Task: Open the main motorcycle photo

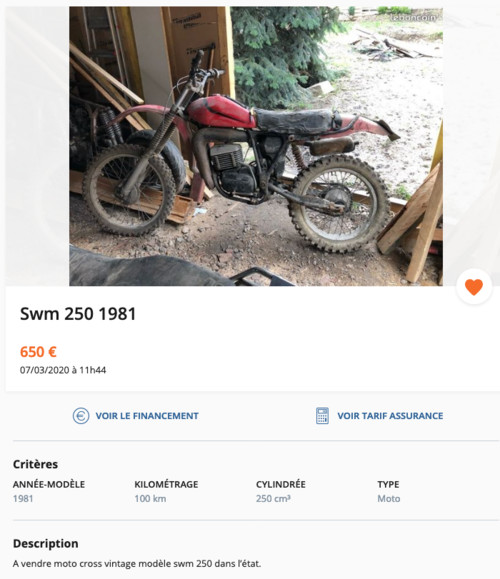Action: tap(256, 146)
